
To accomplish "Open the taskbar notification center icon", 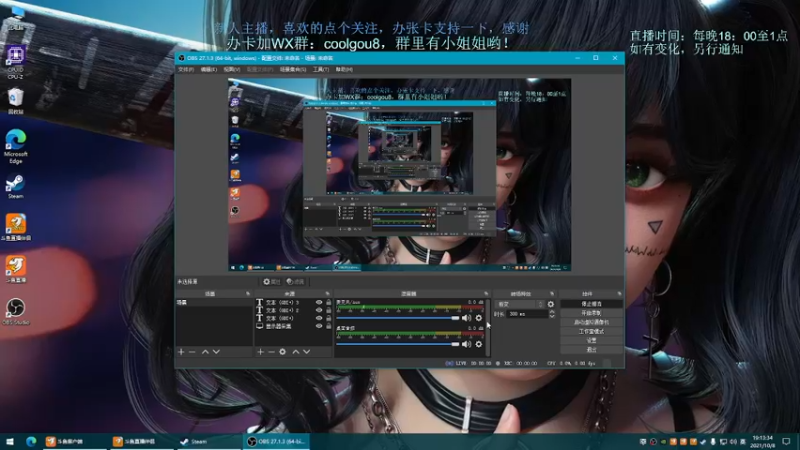I will click(786, 441).
